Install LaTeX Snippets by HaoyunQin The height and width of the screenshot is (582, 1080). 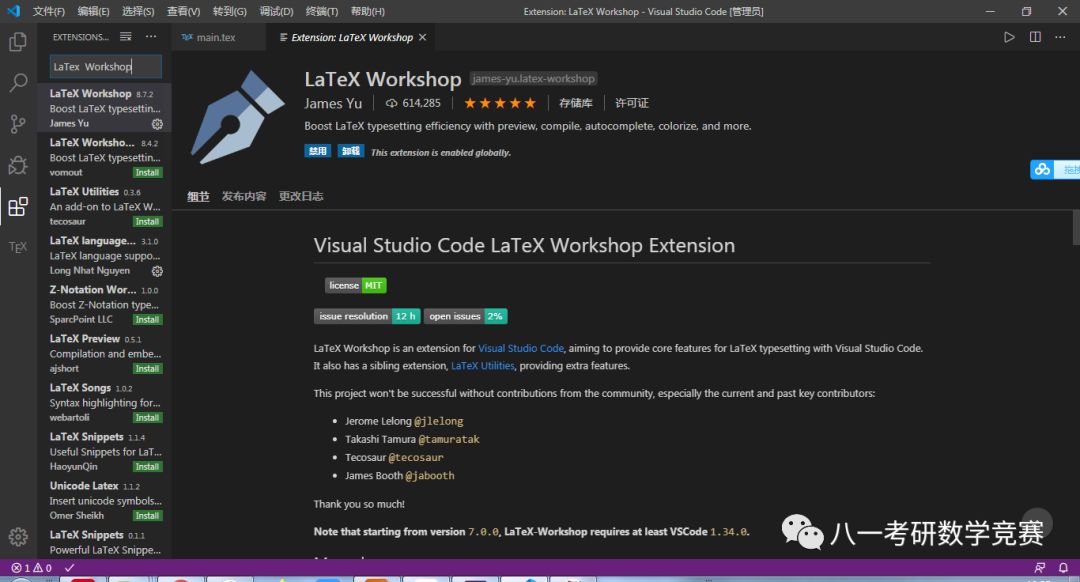coord(147,467)
